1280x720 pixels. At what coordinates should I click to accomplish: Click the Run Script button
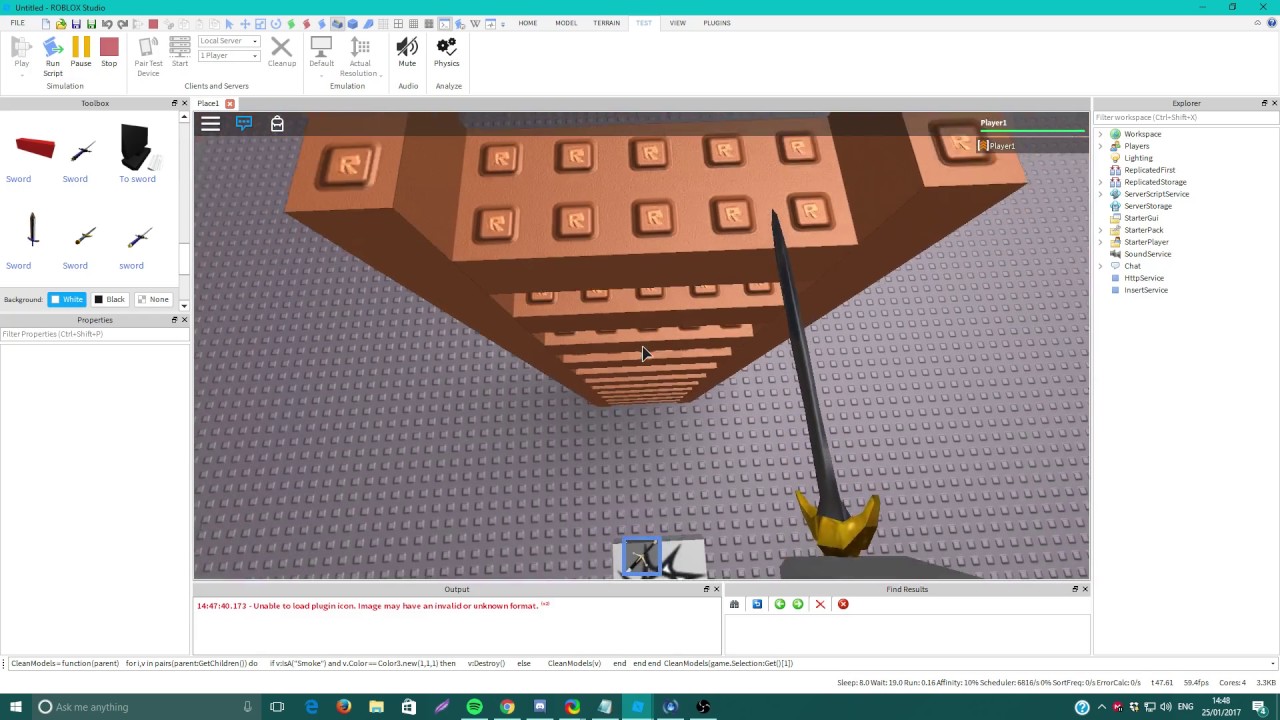coord(53,56)
